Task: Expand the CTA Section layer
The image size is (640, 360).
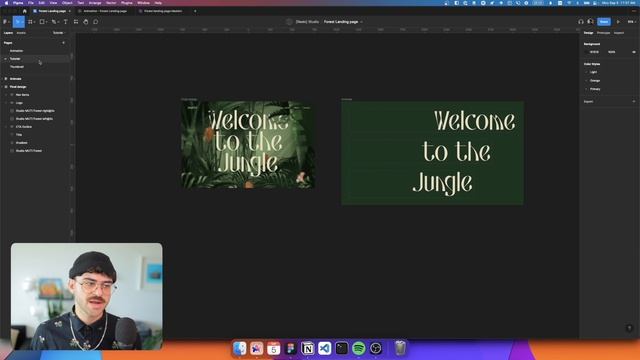Action: tap(6, 127)
